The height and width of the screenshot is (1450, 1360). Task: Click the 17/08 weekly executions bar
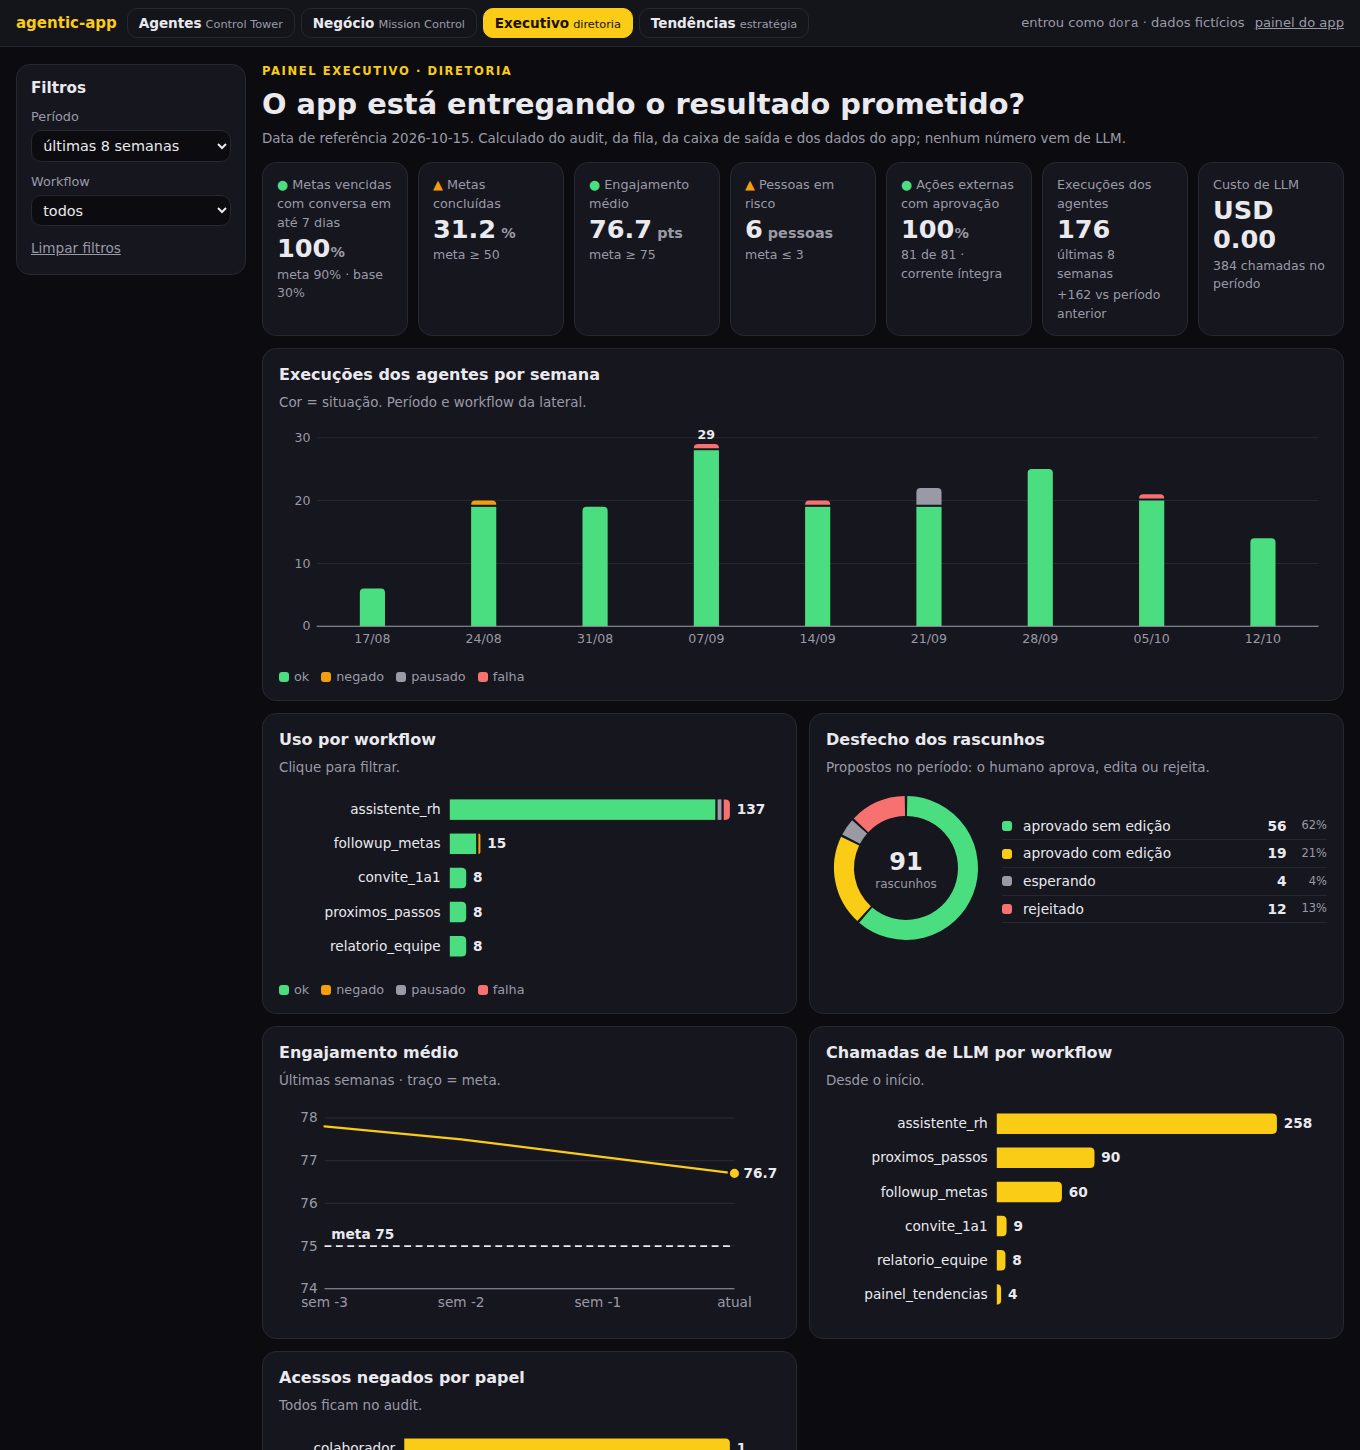(372, 607)
